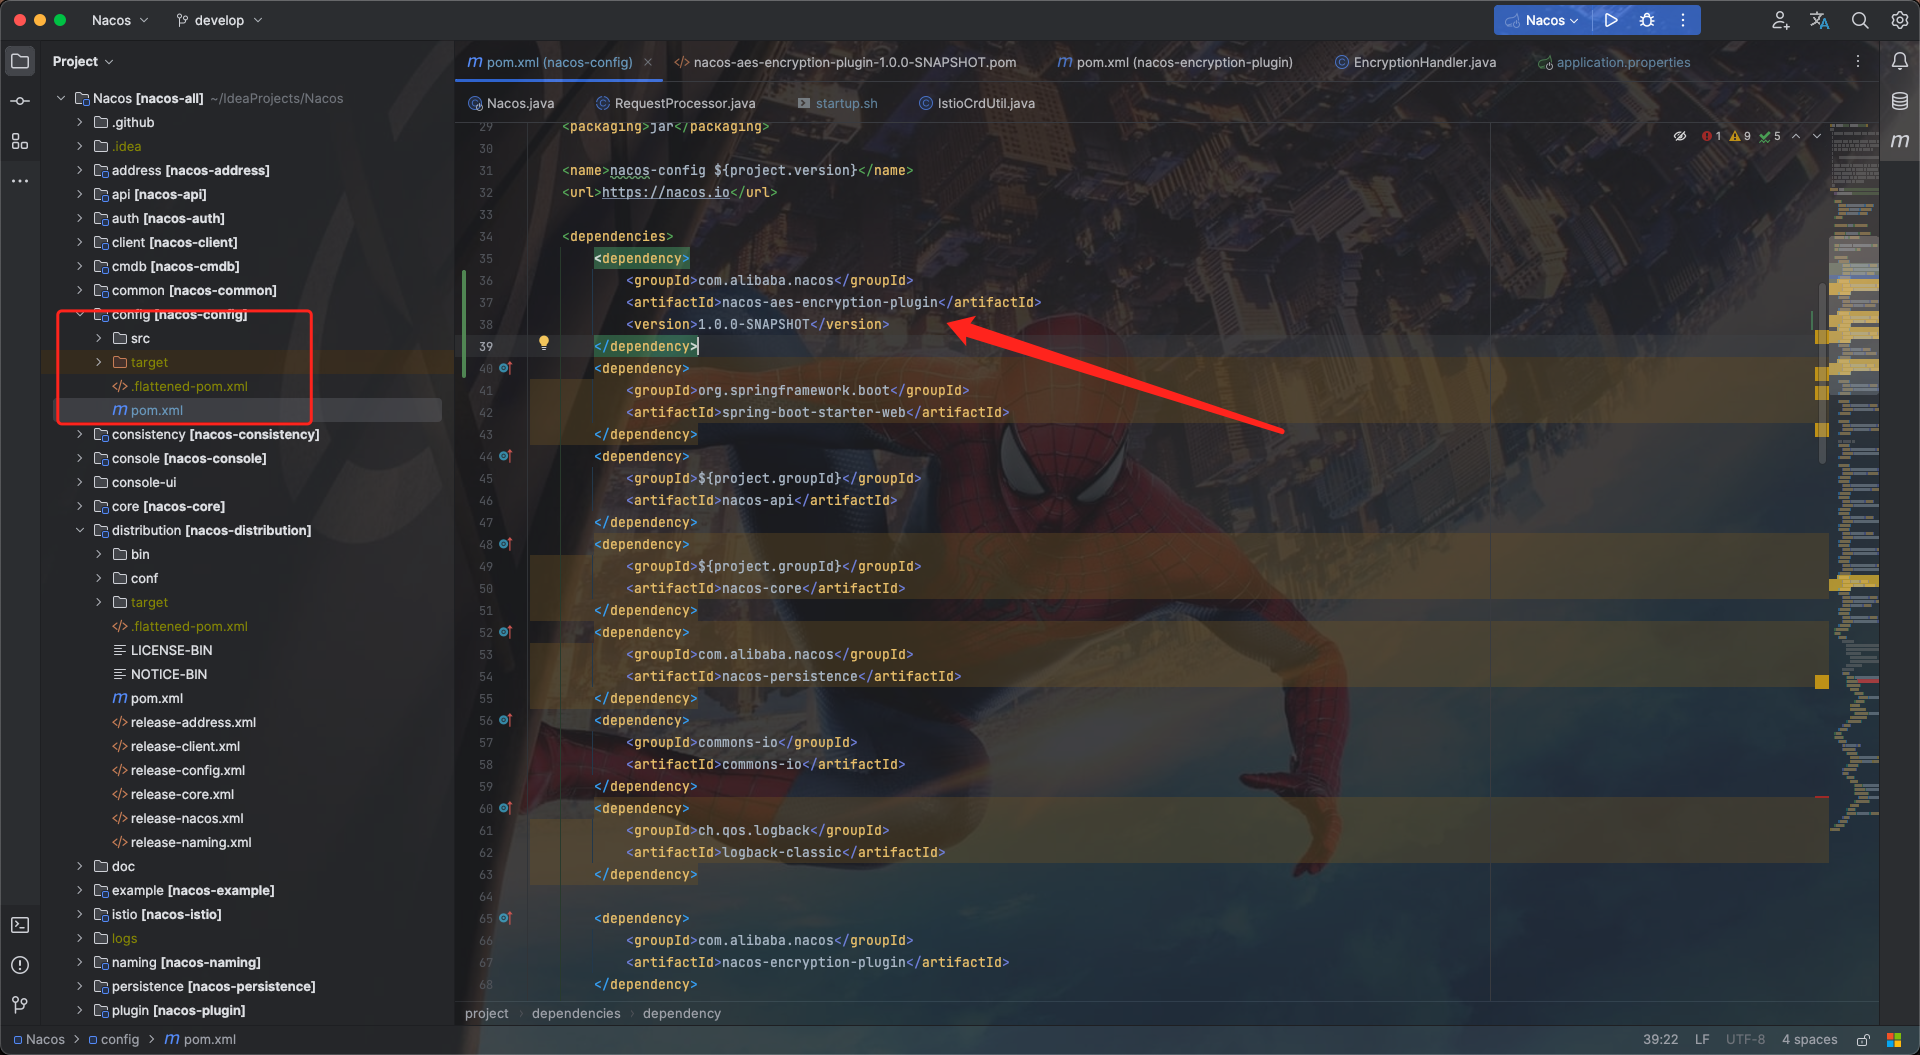This screenshot has width=1920, height=1055.
Task: Switch to pom.xml (nacos-encryption-plugin) tab
Action: click(x=1175, y=62)
